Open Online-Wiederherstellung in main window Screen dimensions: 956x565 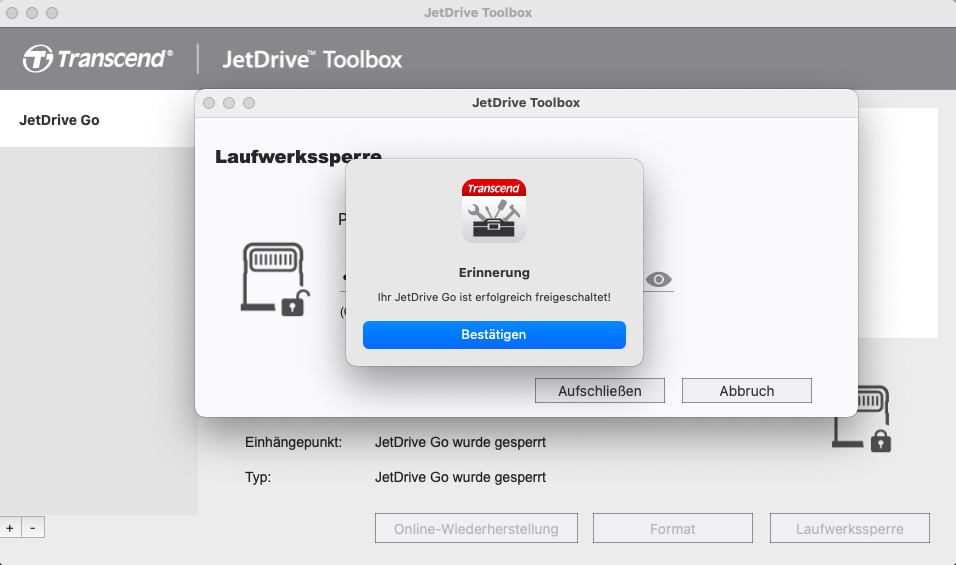[x=476, y=528]
